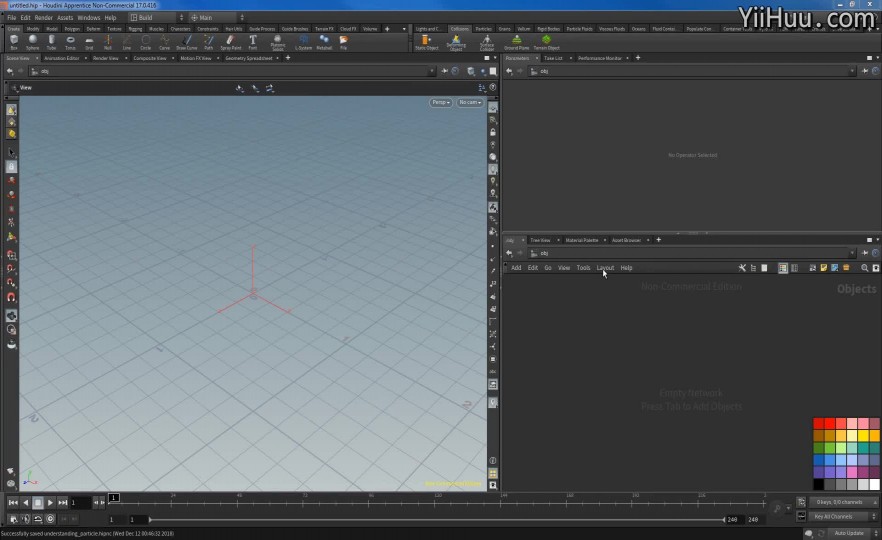The height and width of the screenshot is (540, 882).
Task: Pick the bright red color swatch
Action: pyautogui.click(x=830, y=423)
